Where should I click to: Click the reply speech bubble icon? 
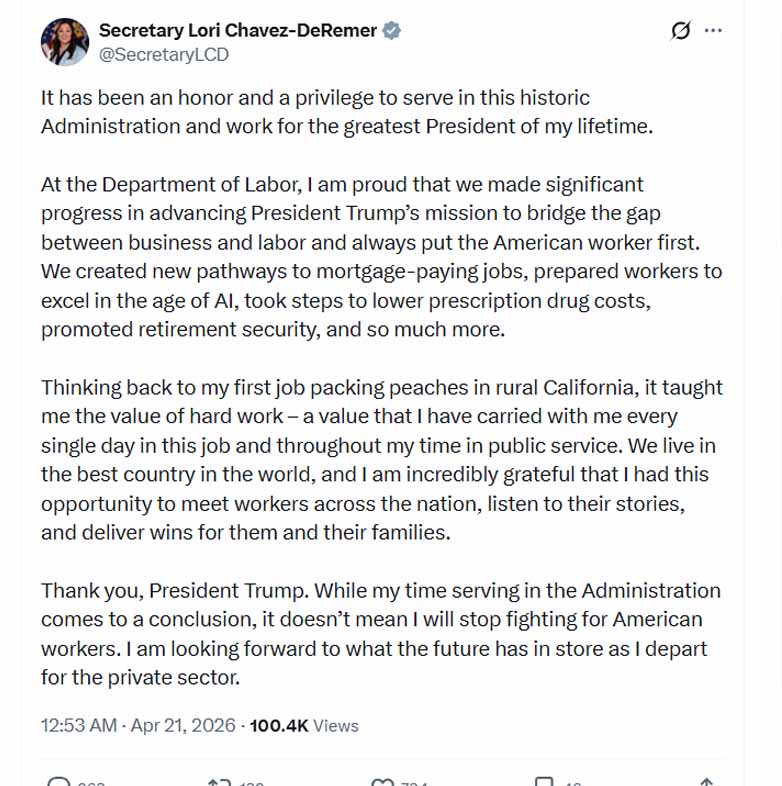pos(60,782)
